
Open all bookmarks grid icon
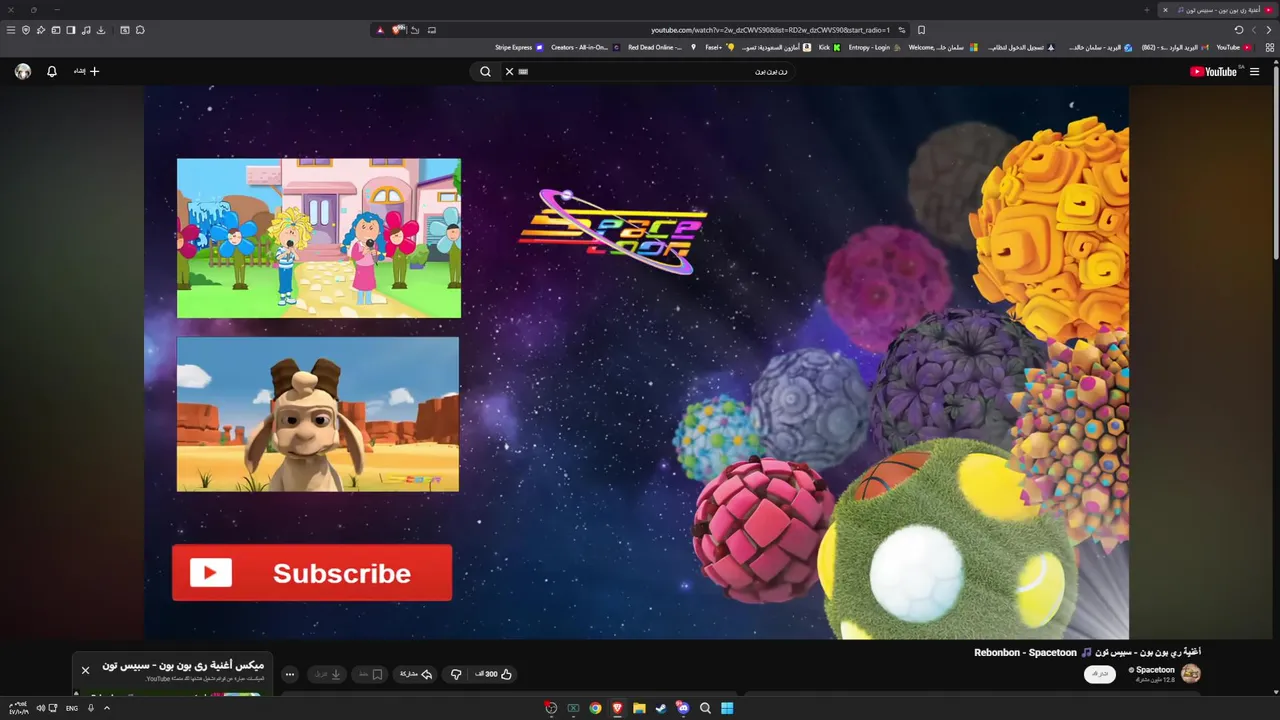1270,47
